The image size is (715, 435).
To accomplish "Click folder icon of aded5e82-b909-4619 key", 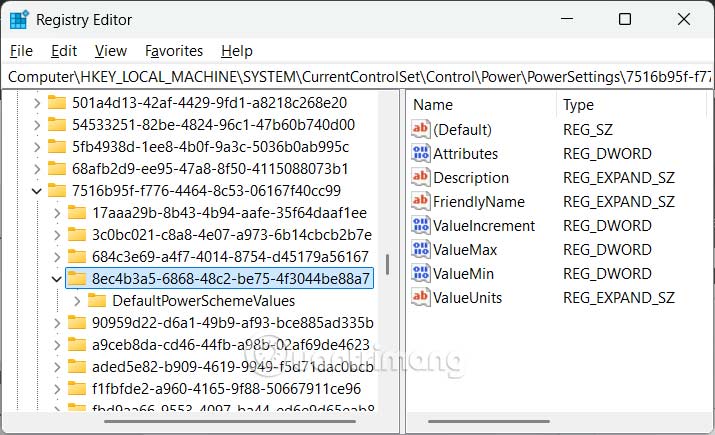I will tap(77, 366).
